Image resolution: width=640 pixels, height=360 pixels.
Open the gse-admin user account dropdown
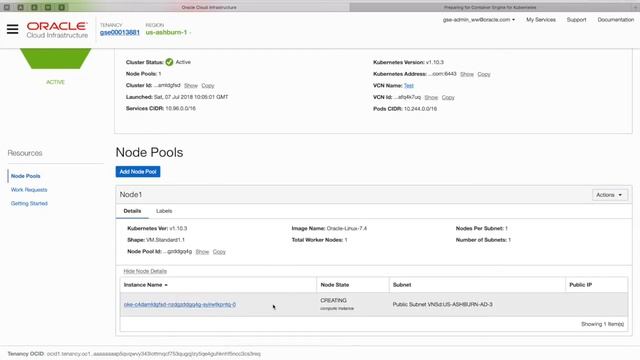[479, 20]
